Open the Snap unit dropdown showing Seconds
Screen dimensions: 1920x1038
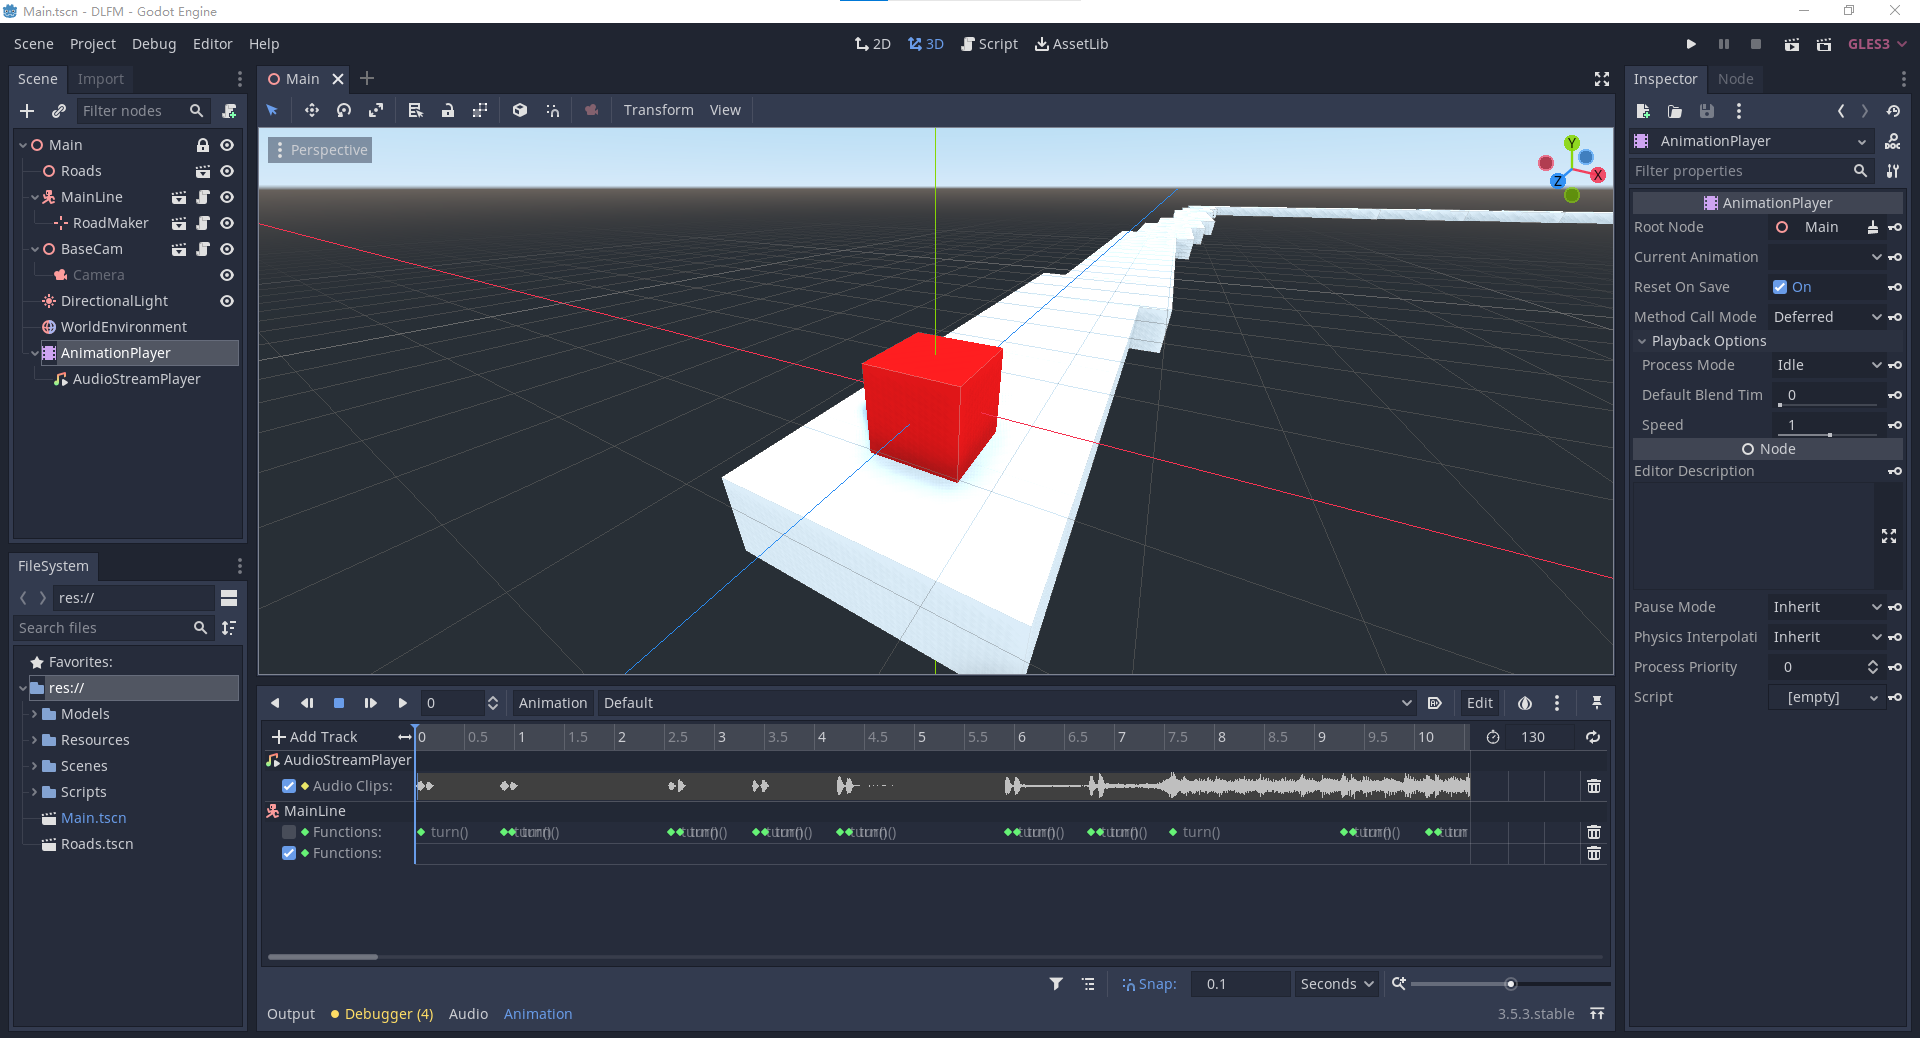(1336, 983)
